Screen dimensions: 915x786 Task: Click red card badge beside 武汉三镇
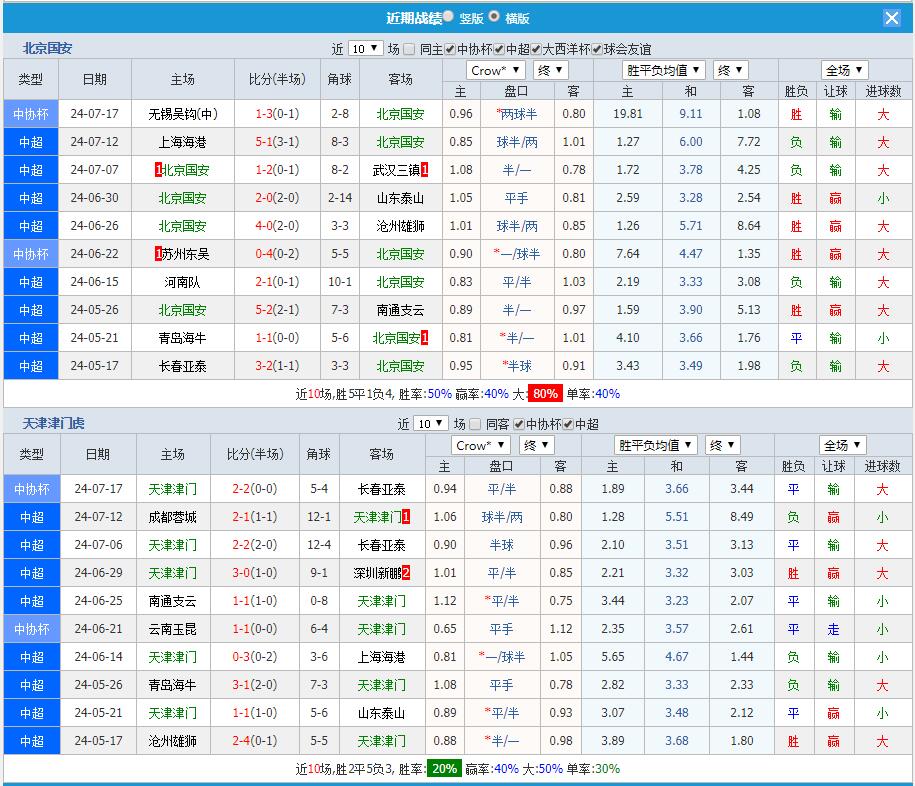pyautogui.click(x=426, y=170)
